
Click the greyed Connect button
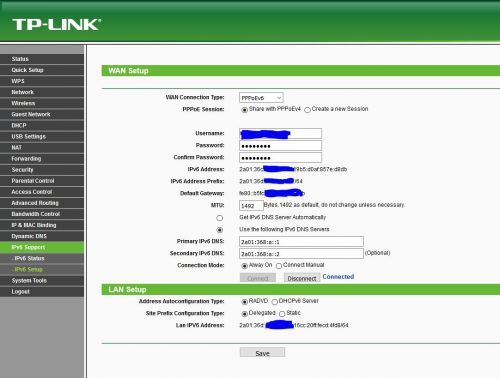click(x=258, y=278)
